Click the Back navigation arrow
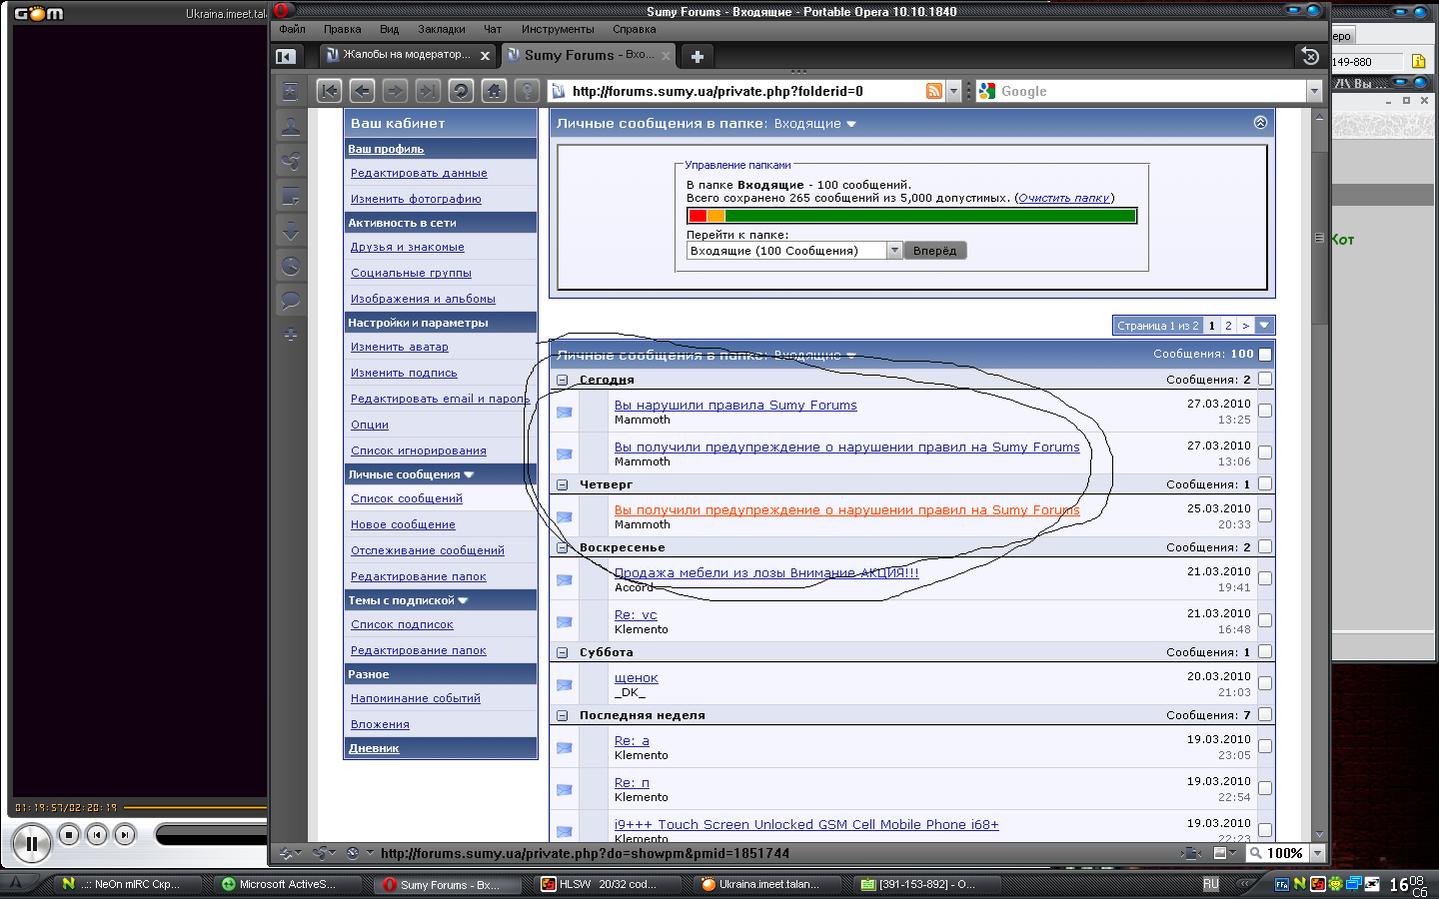Image resolution: width=1439 pixels, height=899 pixels. coord(362,91)
